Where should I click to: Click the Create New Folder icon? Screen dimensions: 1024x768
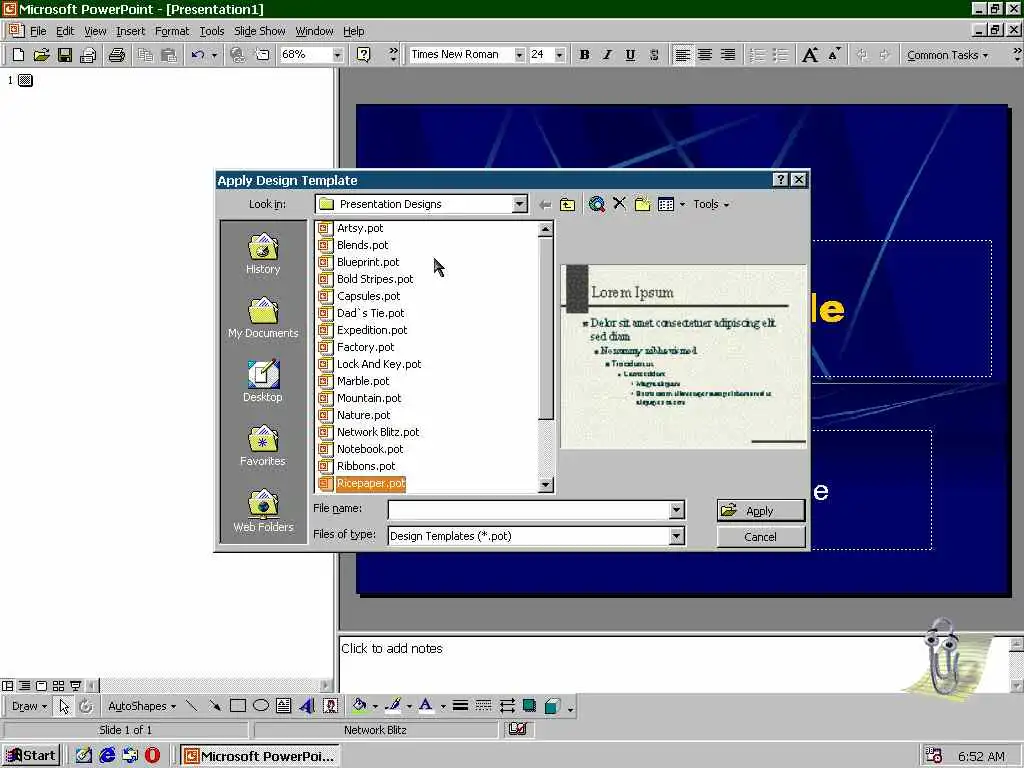(643, 204)
